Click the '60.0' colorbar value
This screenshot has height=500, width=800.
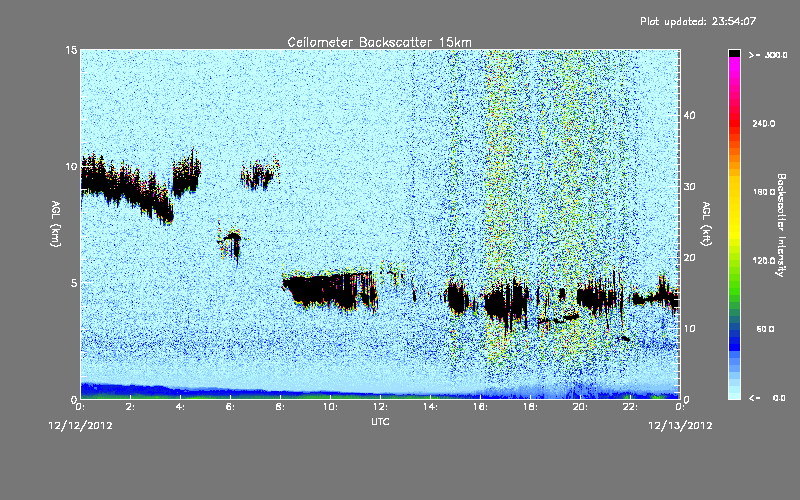click(x=765, y=329)
